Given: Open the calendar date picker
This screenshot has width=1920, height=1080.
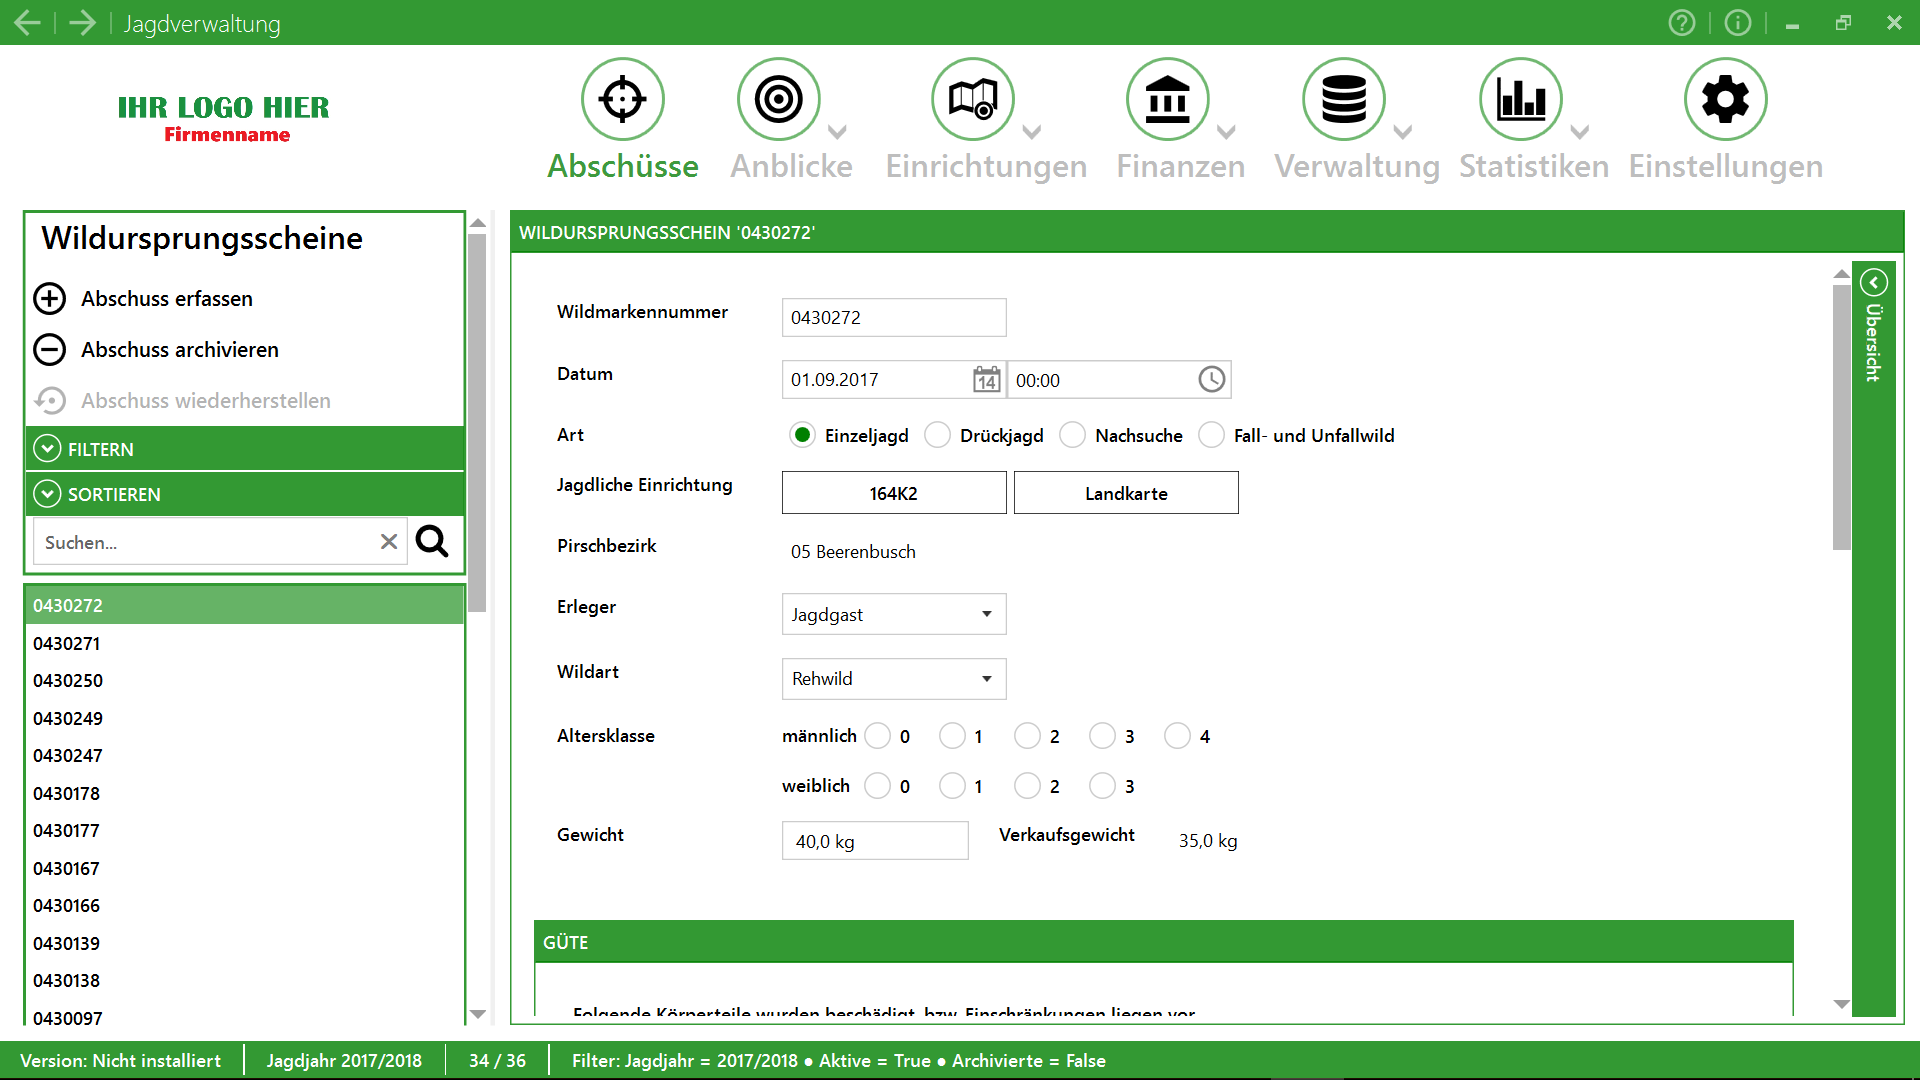Looking at the screenshot, I should tap(986, 379).
